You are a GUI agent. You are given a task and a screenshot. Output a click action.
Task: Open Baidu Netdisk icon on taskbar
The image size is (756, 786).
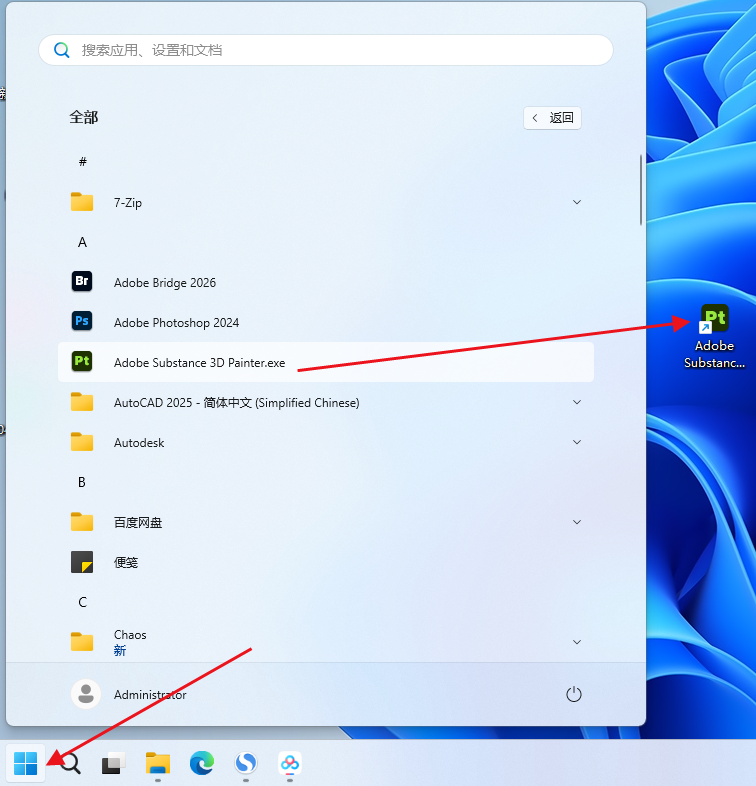pyautogui.click(x=290, y=763)
